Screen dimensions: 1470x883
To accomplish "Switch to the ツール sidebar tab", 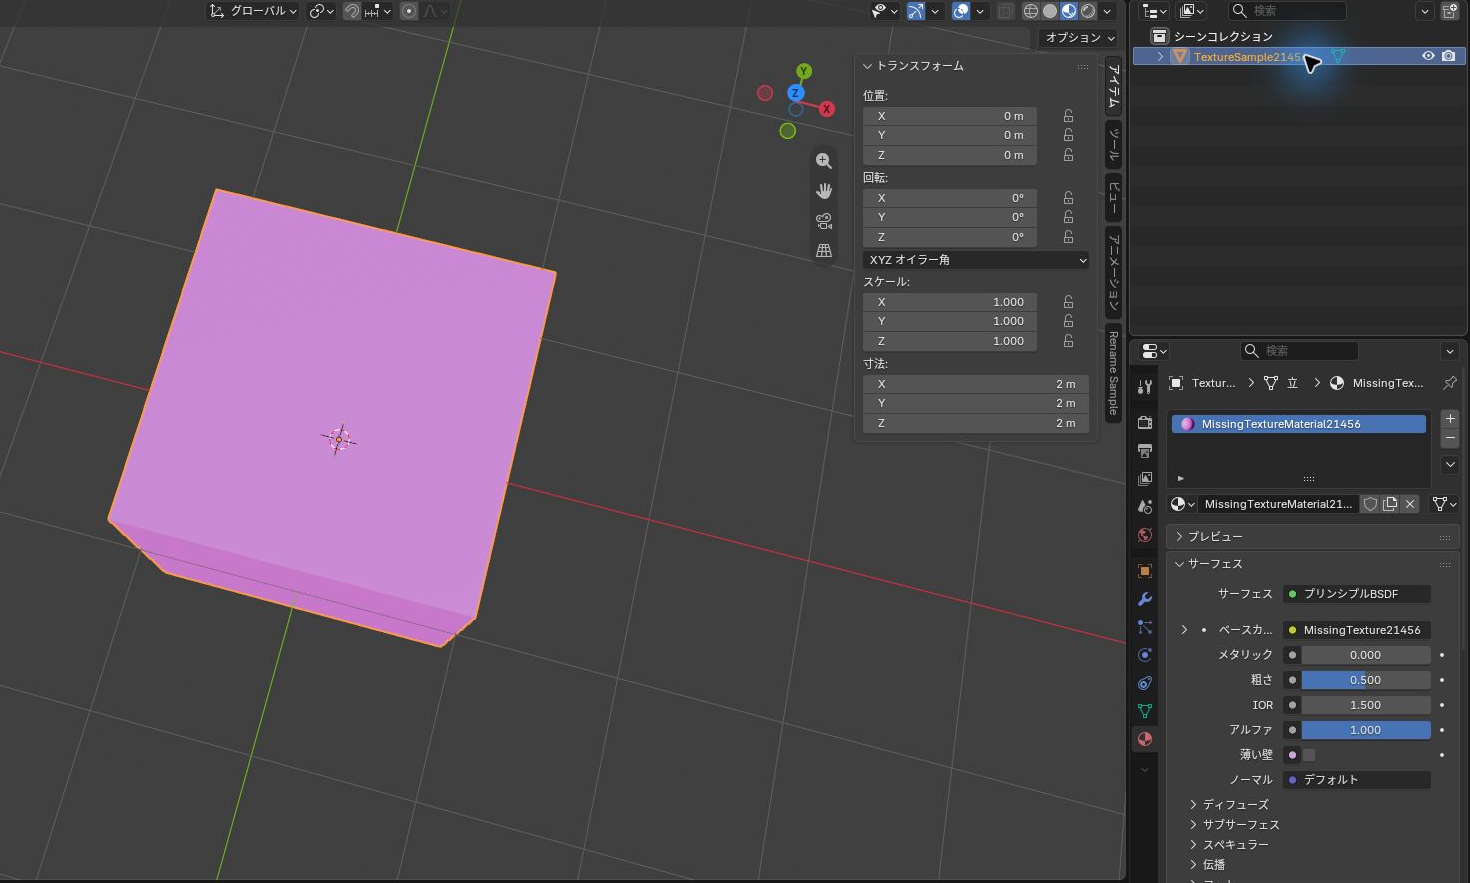I will 1113,144.
